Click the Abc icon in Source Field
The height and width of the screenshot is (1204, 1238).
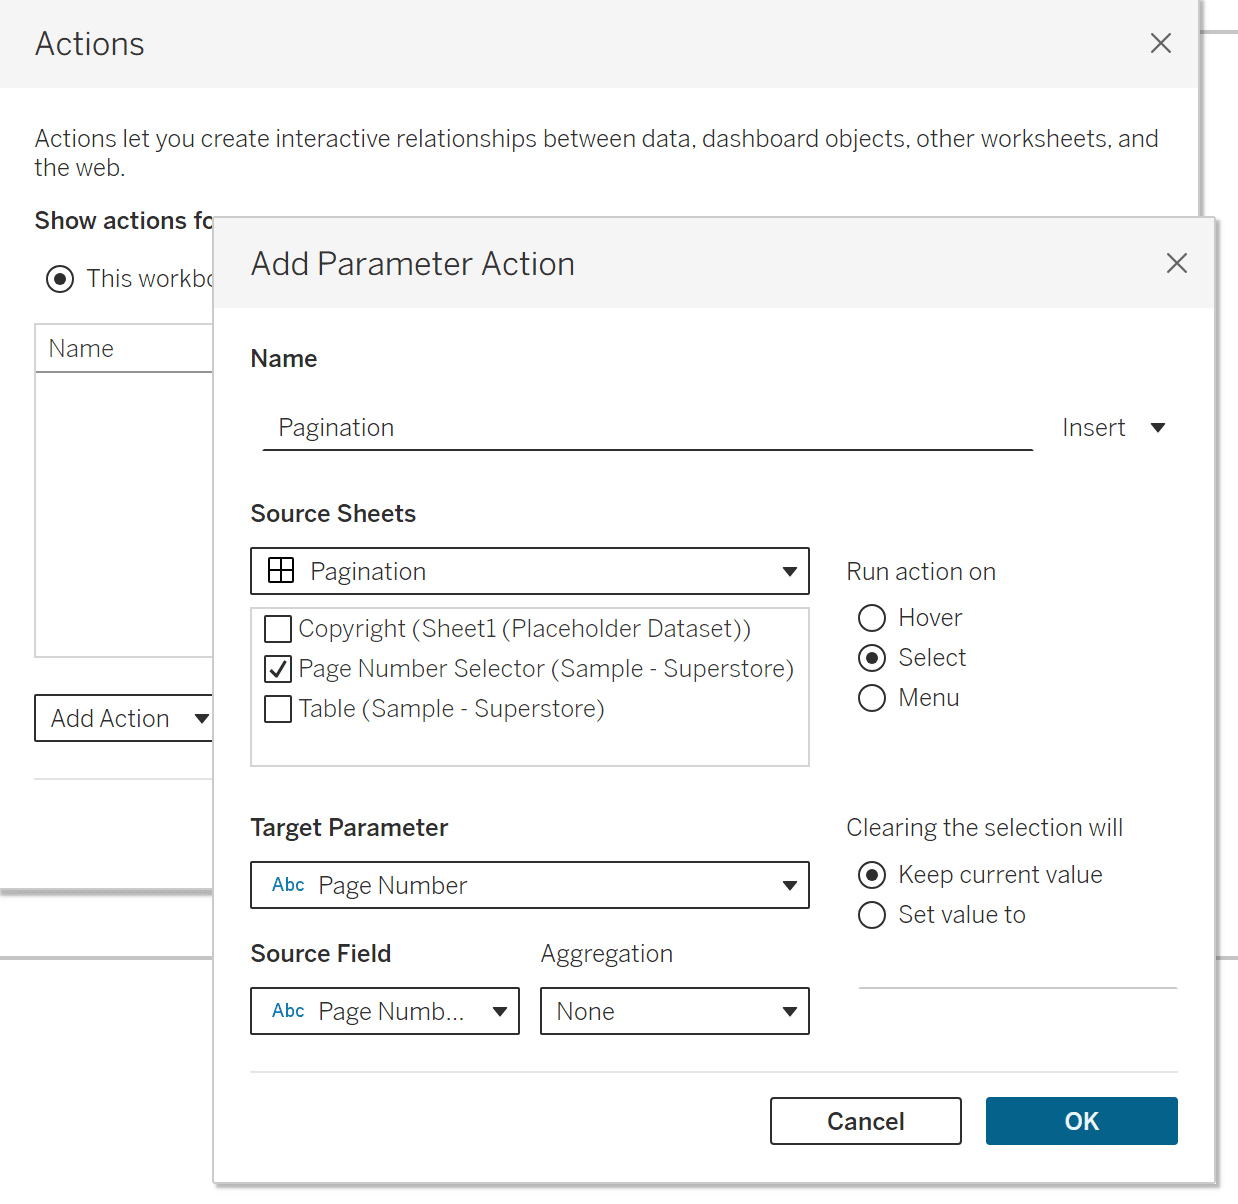tap(288, 1011)
